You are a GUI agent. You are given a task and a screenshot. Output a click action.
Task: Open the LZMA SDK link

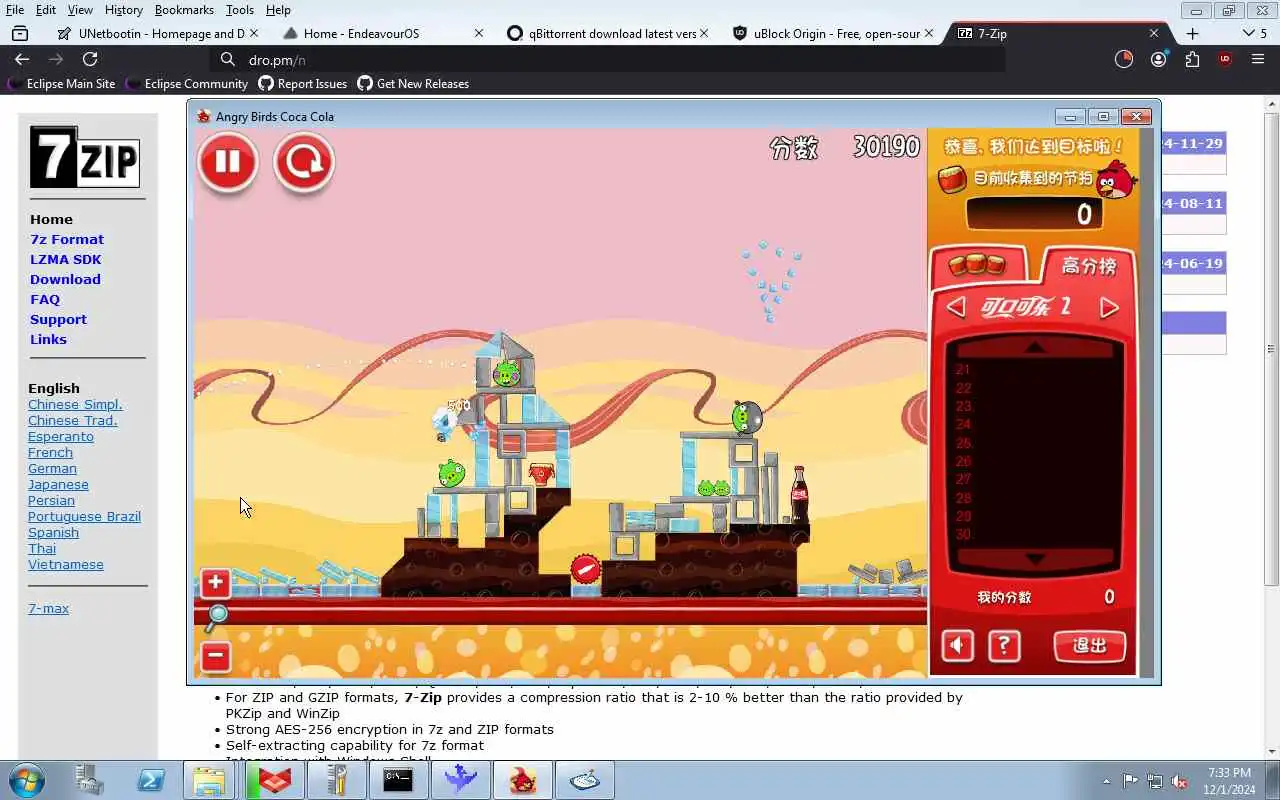(x=65, y=259)
